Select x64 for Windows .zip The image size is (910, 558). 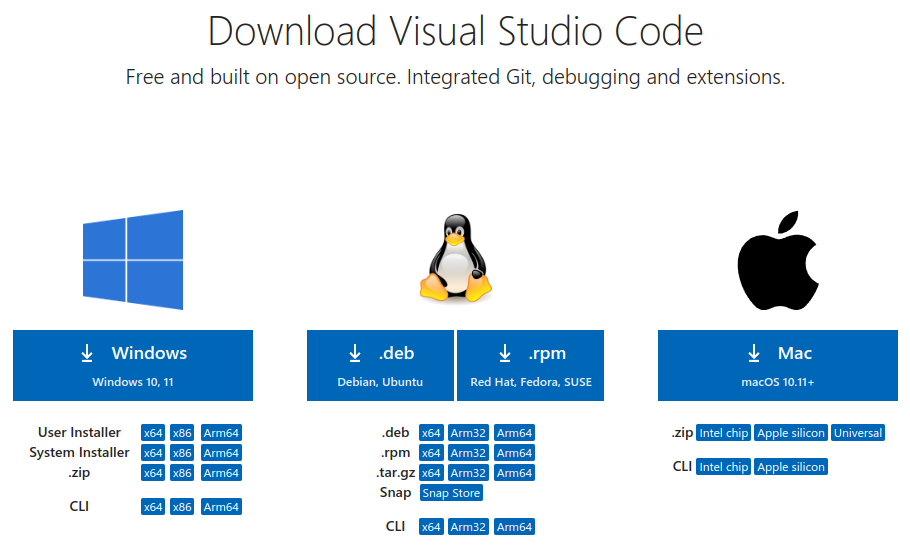[x=153, y=473]
